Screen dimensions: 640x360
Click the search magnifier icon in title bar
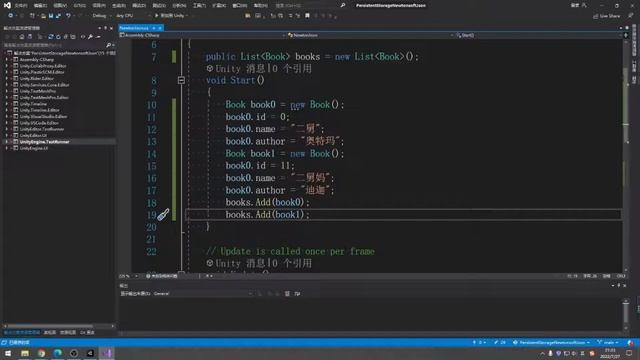pos(343,5)
